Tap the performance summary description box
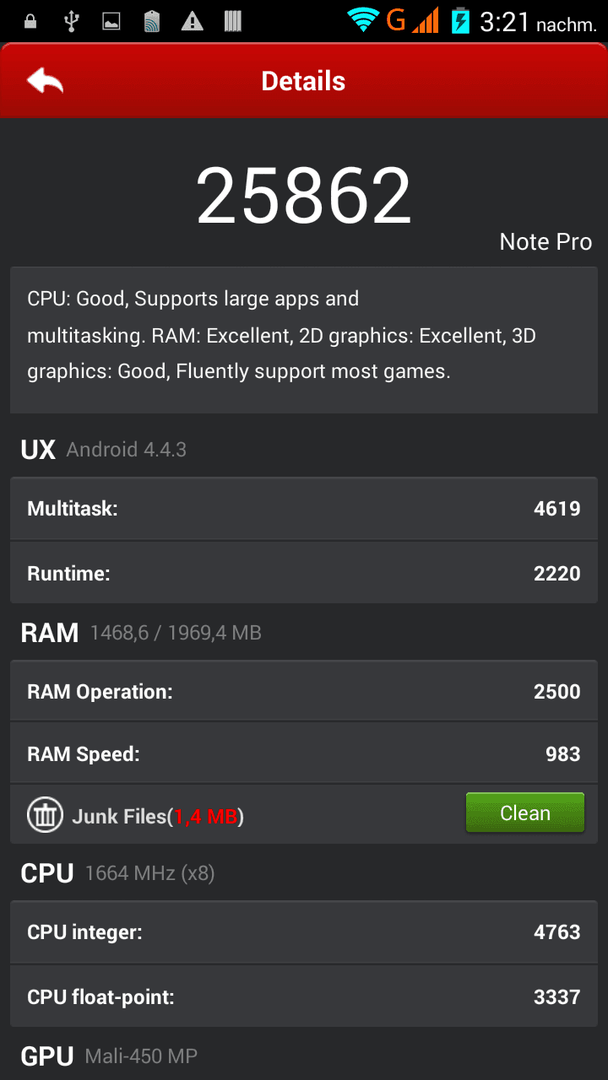The width and height of the screenshot is (608, 1080). tap(304, 340)
